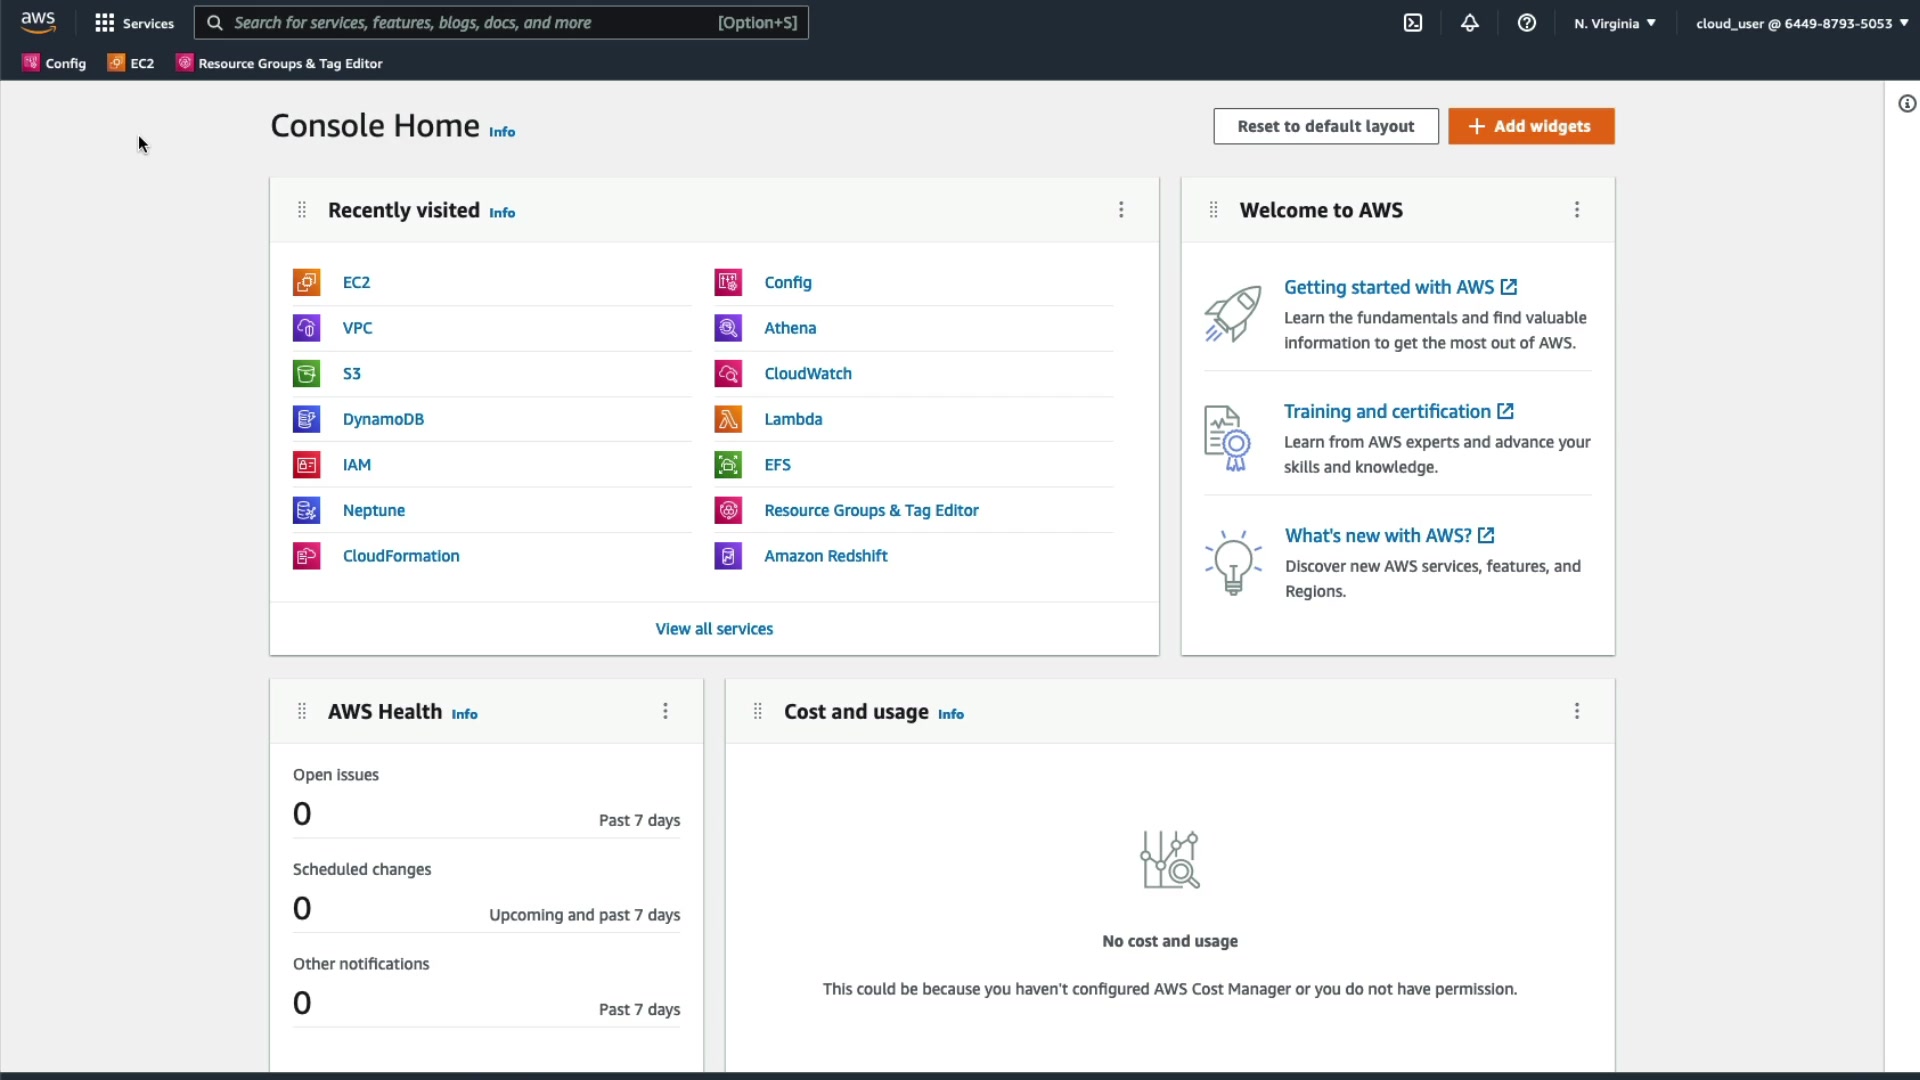Select the EC2 favorites bar shortcut

[x=131, y=63]
